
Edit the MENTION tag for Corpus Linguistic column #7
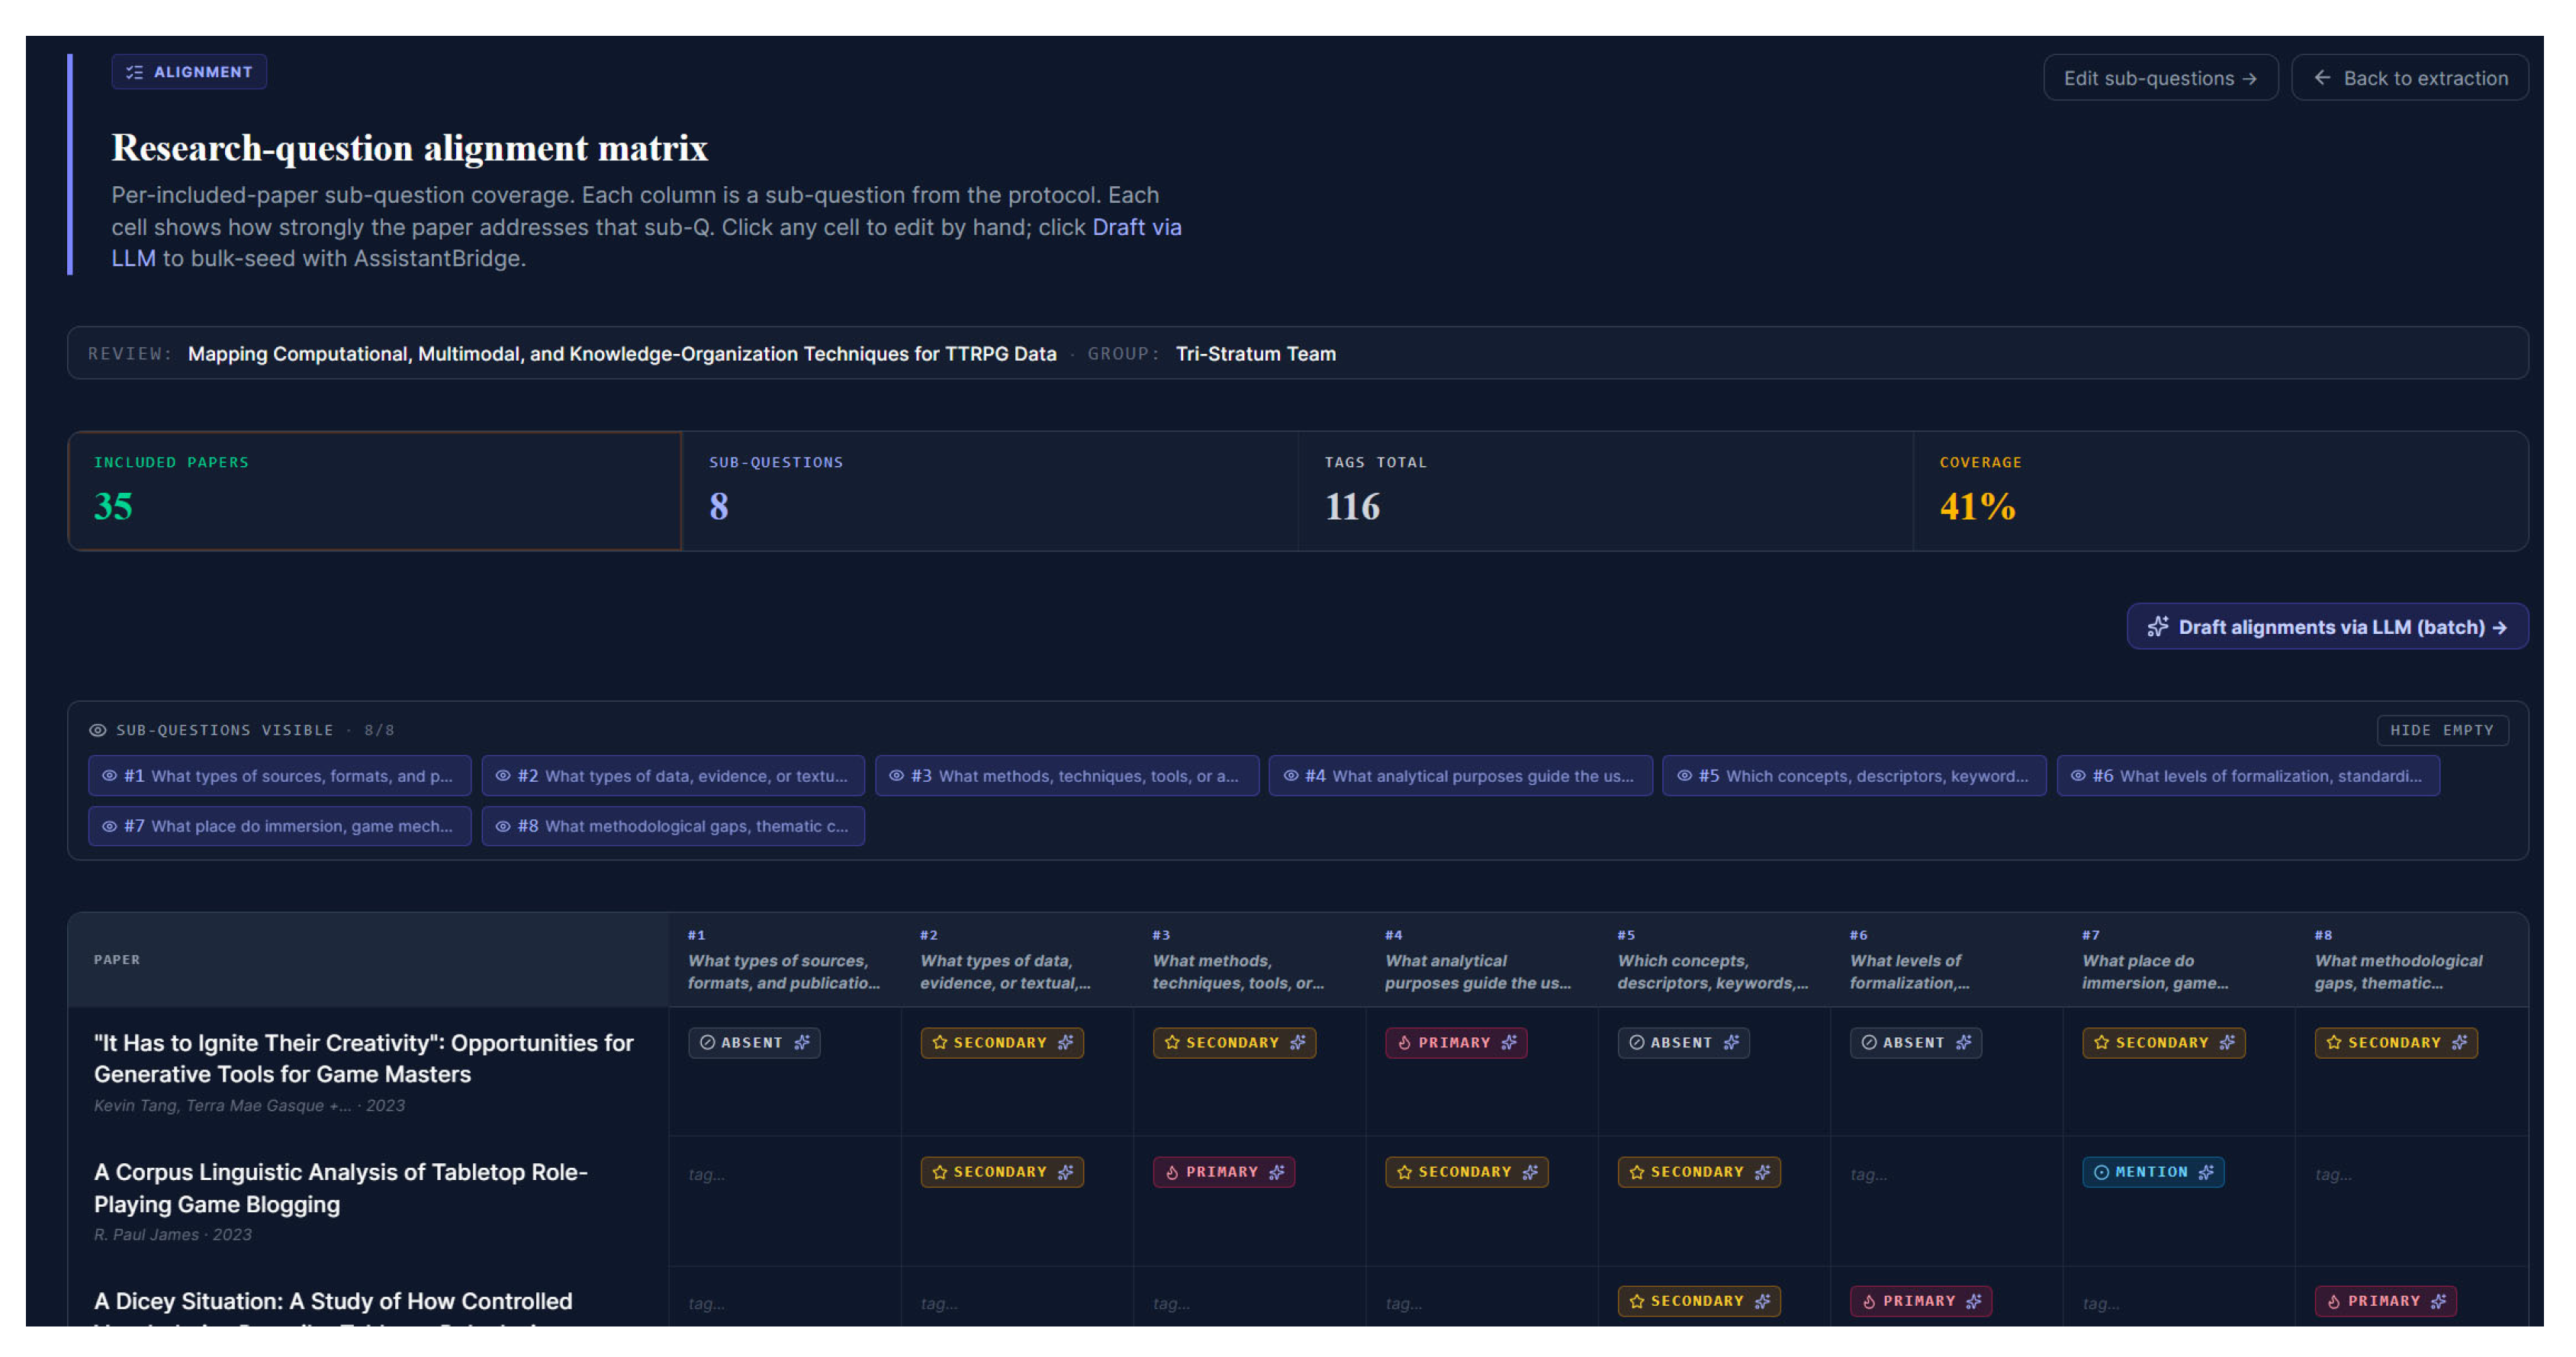2153,1172
